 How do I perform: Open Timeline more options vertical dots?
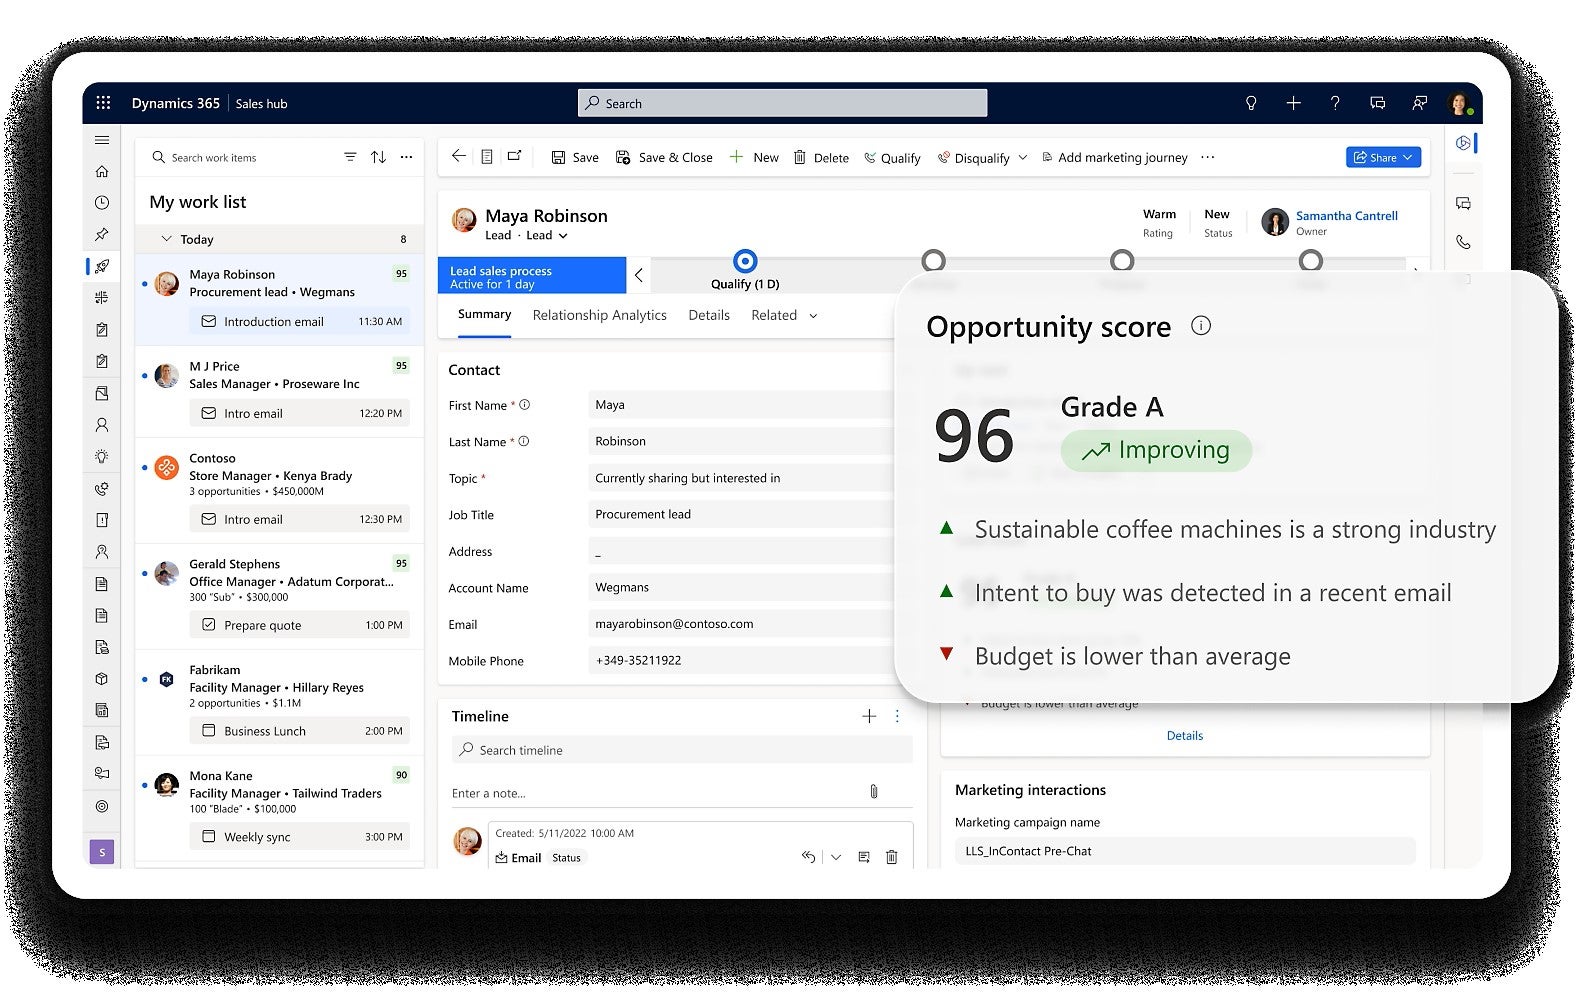click(897, 716)
